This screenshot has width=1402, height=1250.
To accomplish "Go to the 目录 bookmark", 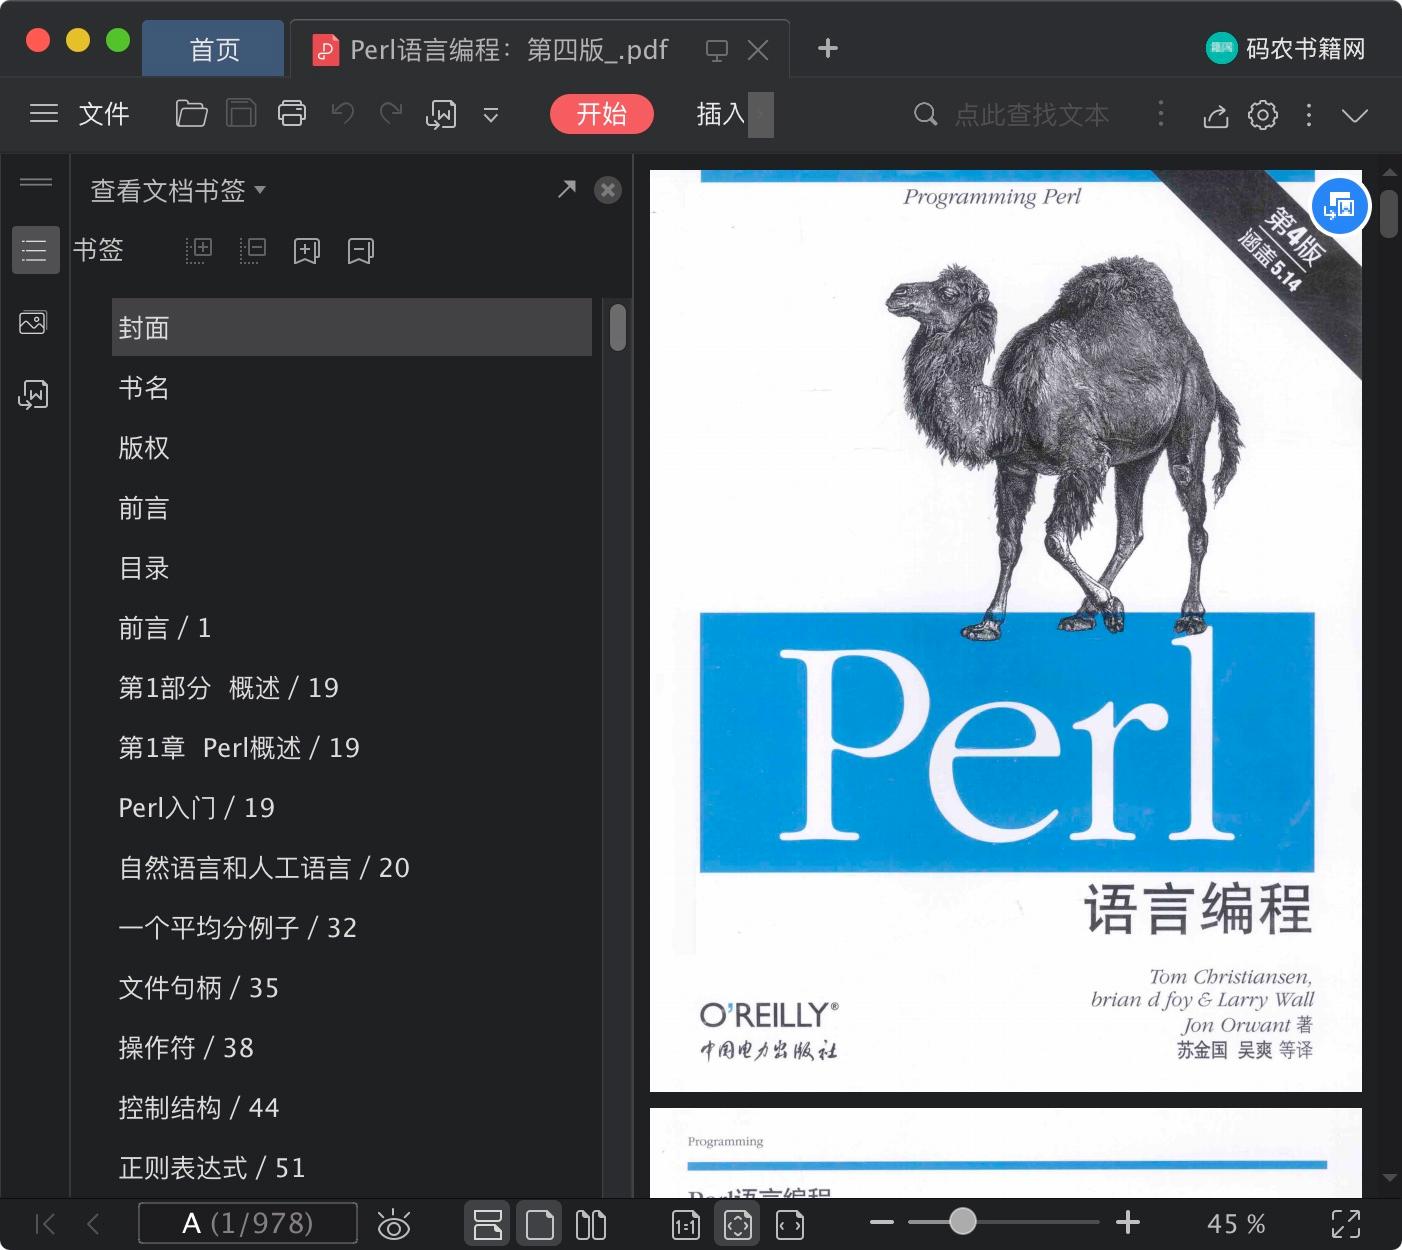I will click(x=144, y=568).
